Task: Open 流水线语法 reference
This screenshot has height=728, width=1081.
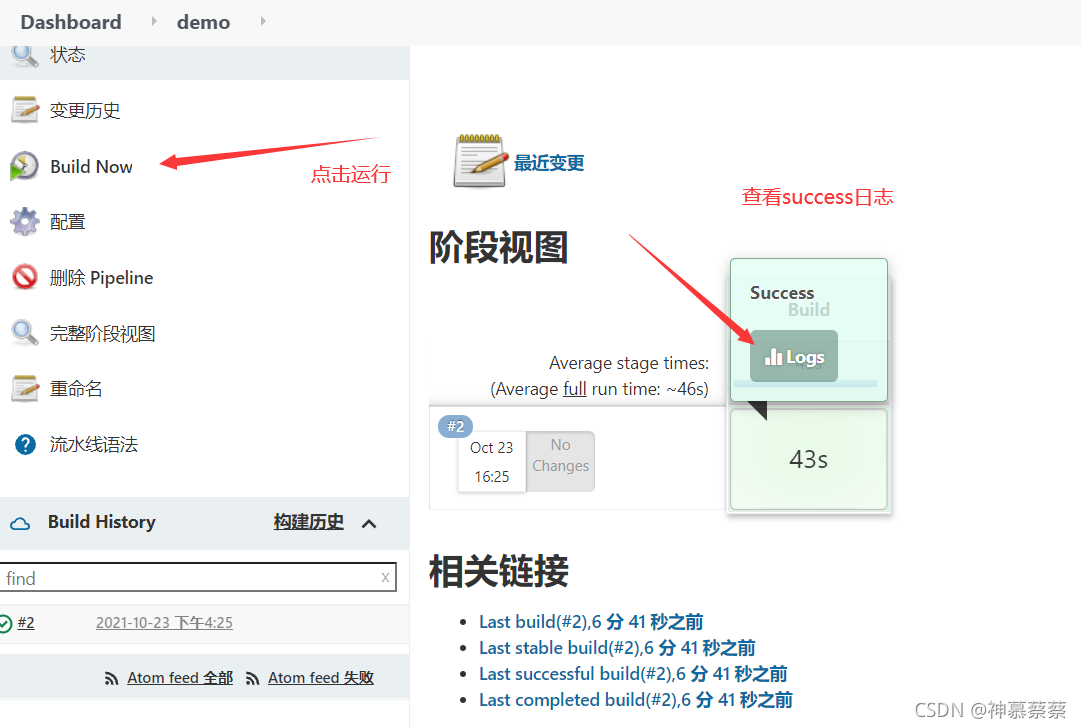Action: [x=94, y=445]
